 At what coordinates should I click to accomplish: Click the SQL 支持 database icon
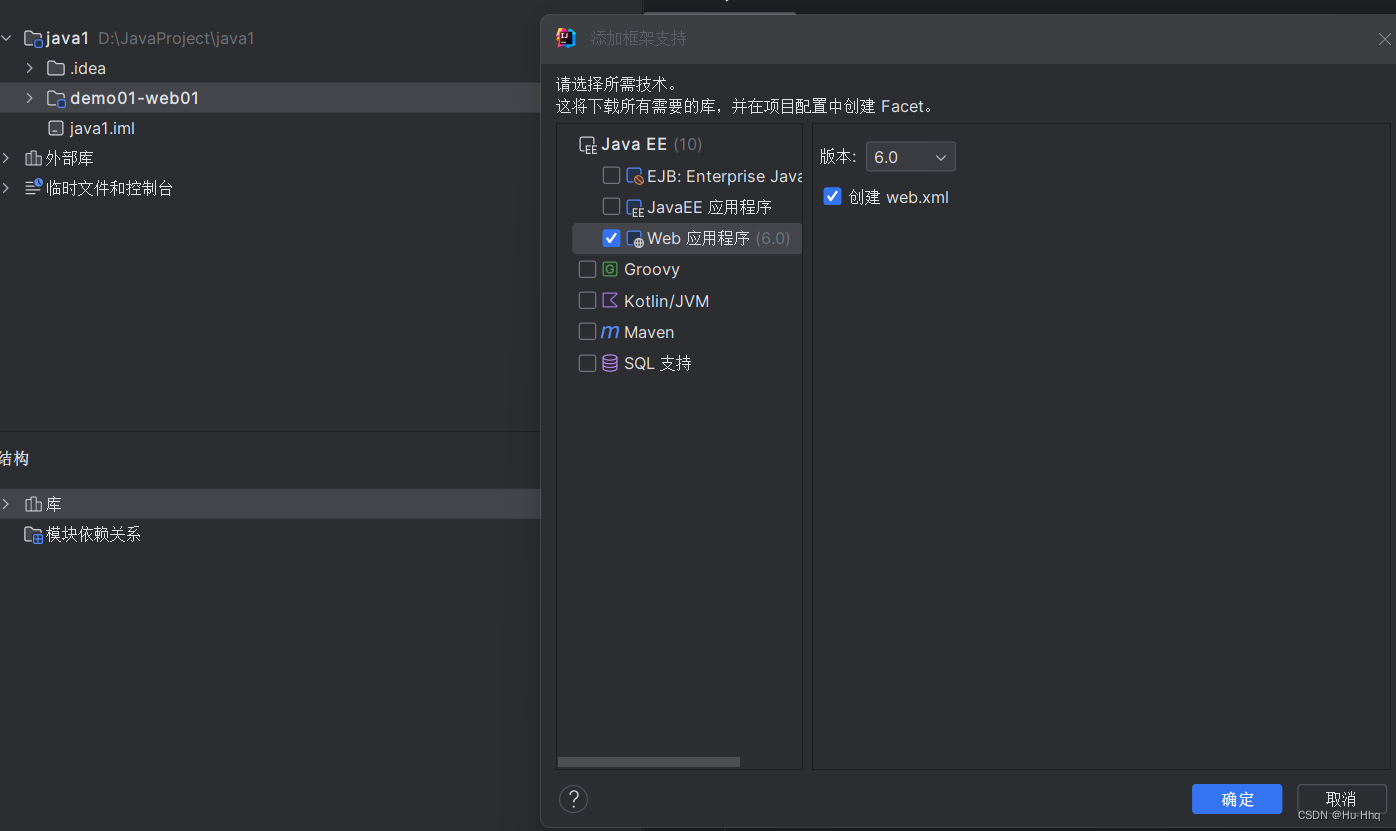(609, 363)
